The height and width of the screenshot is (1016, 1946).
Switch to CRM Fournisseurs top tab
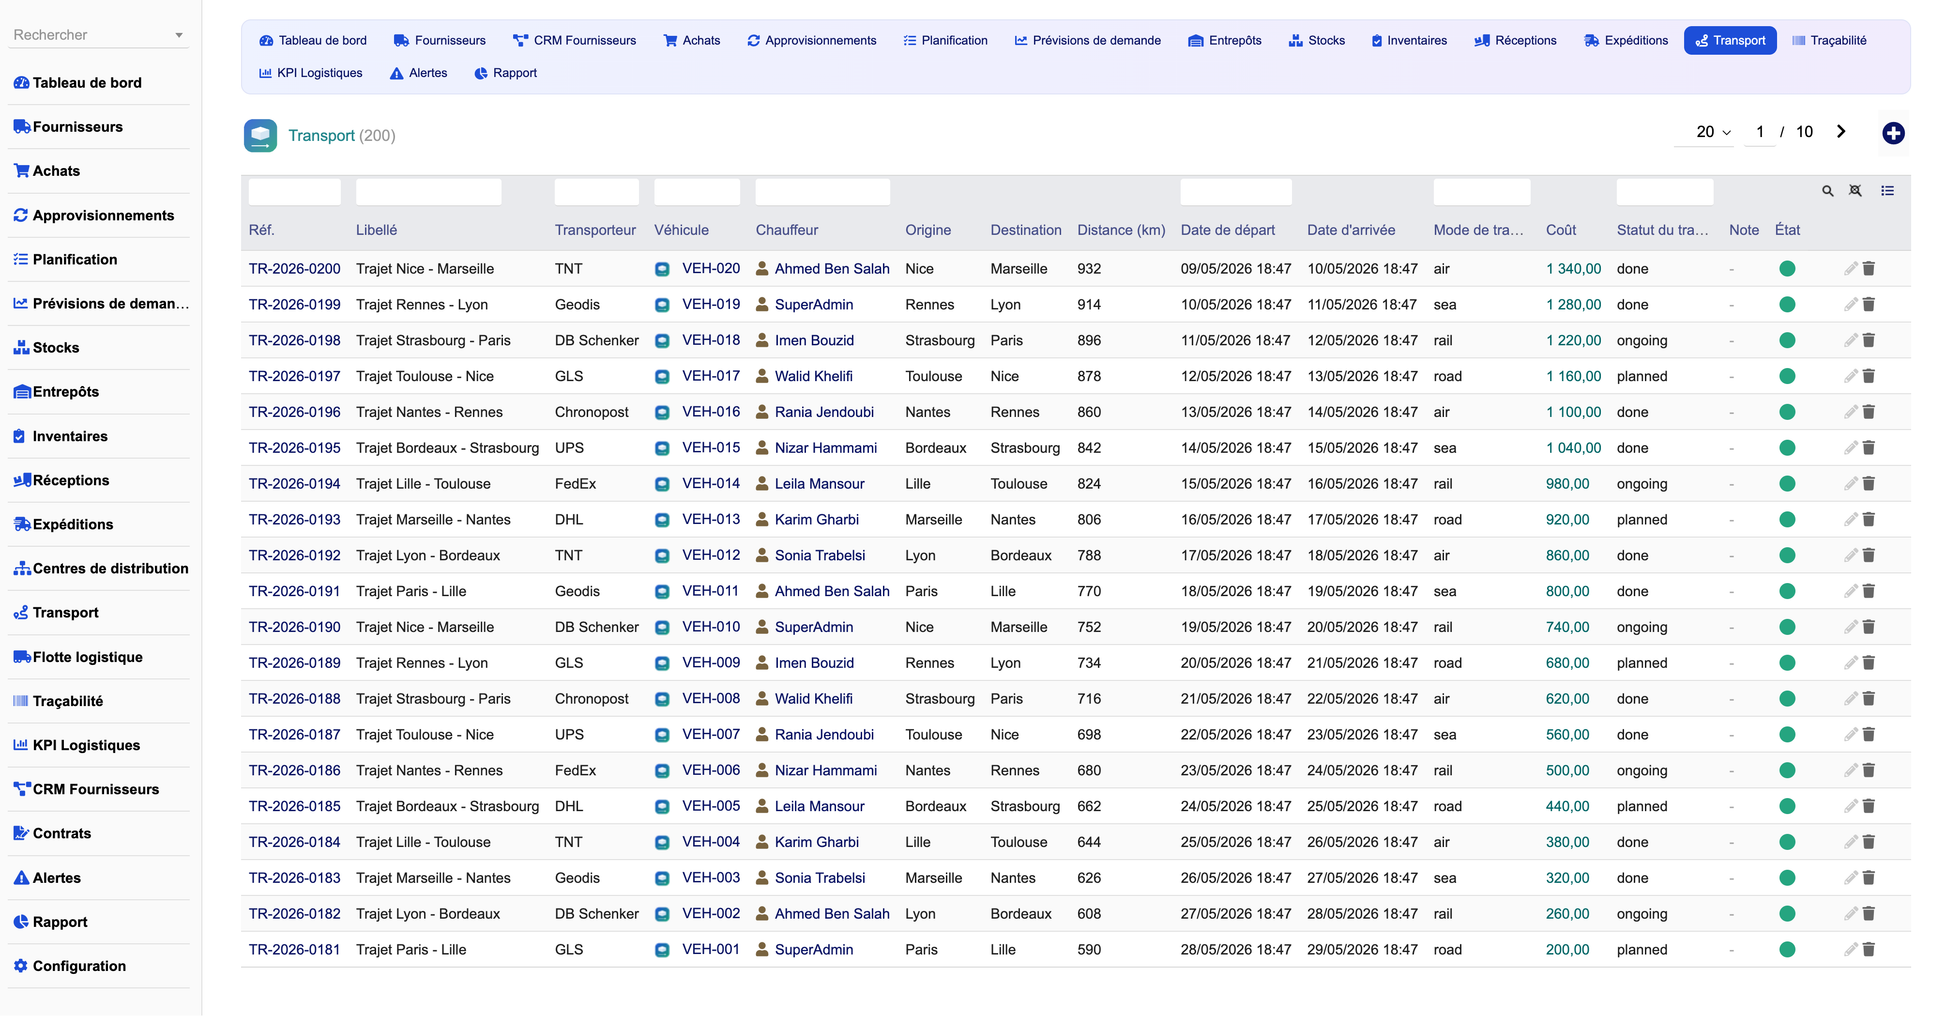[x=574, y=41]
